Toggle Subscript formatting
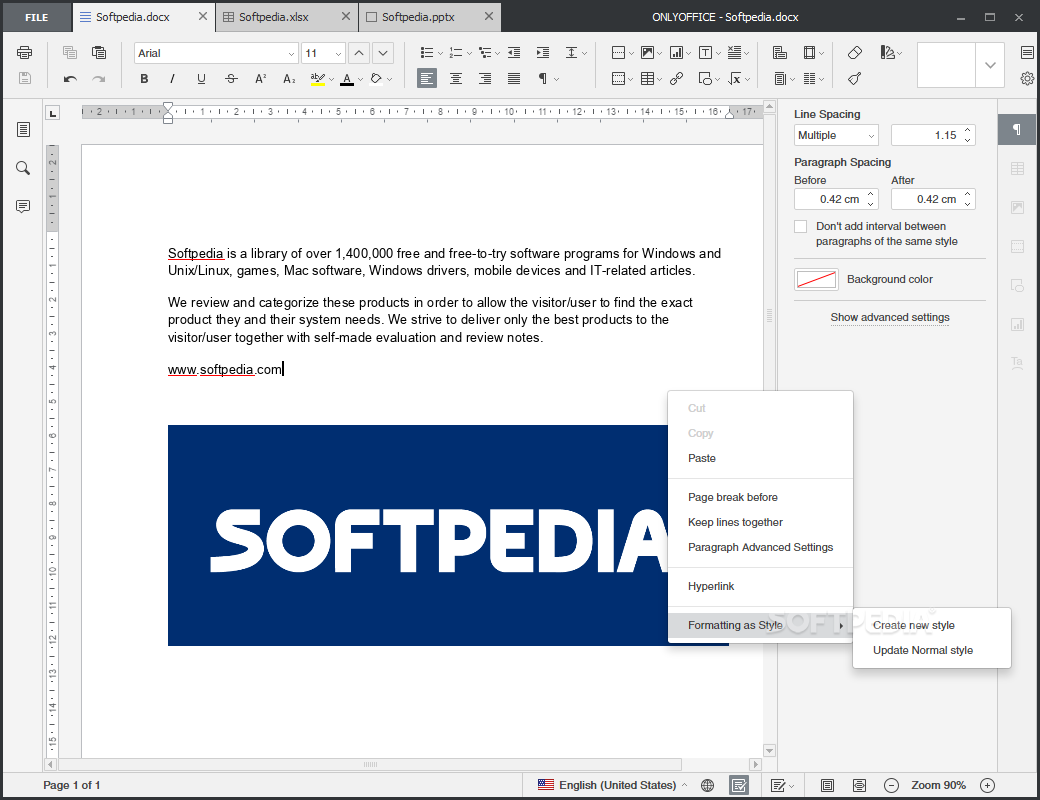This screenshot has height=800, width=1040. point(289,79)
